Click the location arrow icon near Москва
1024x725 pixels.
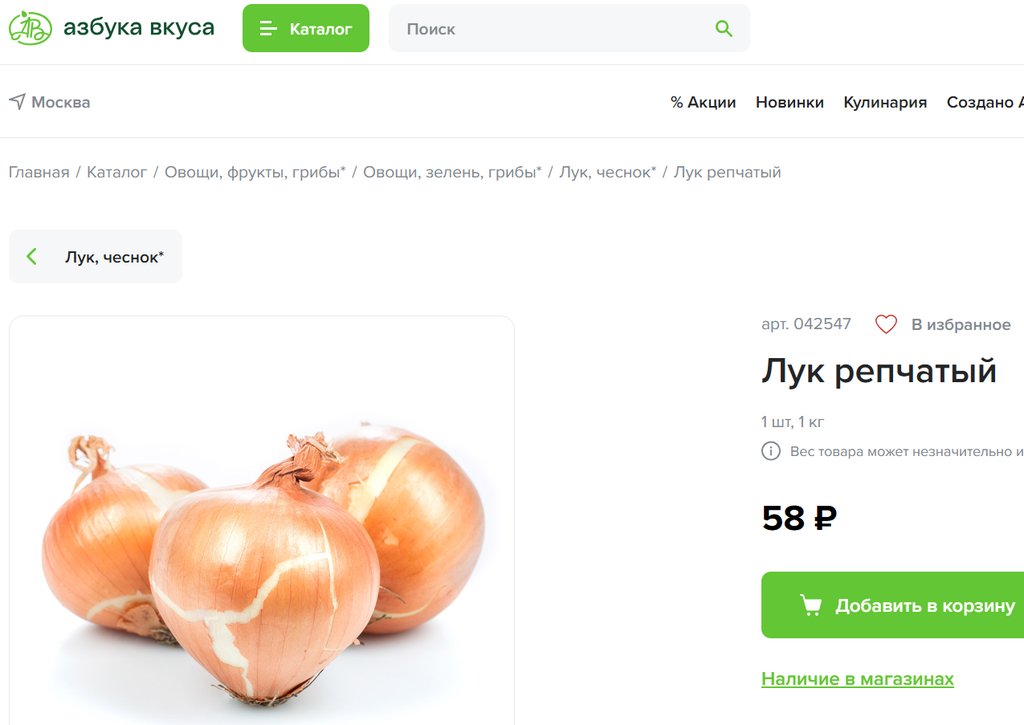click(17, 101)
